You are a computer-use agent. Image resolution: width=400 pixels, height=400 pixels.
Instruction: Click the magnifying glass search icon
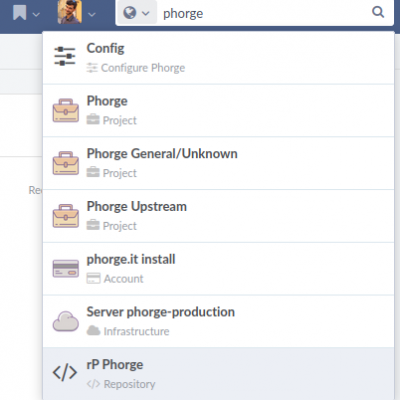[x=378, y=12]
